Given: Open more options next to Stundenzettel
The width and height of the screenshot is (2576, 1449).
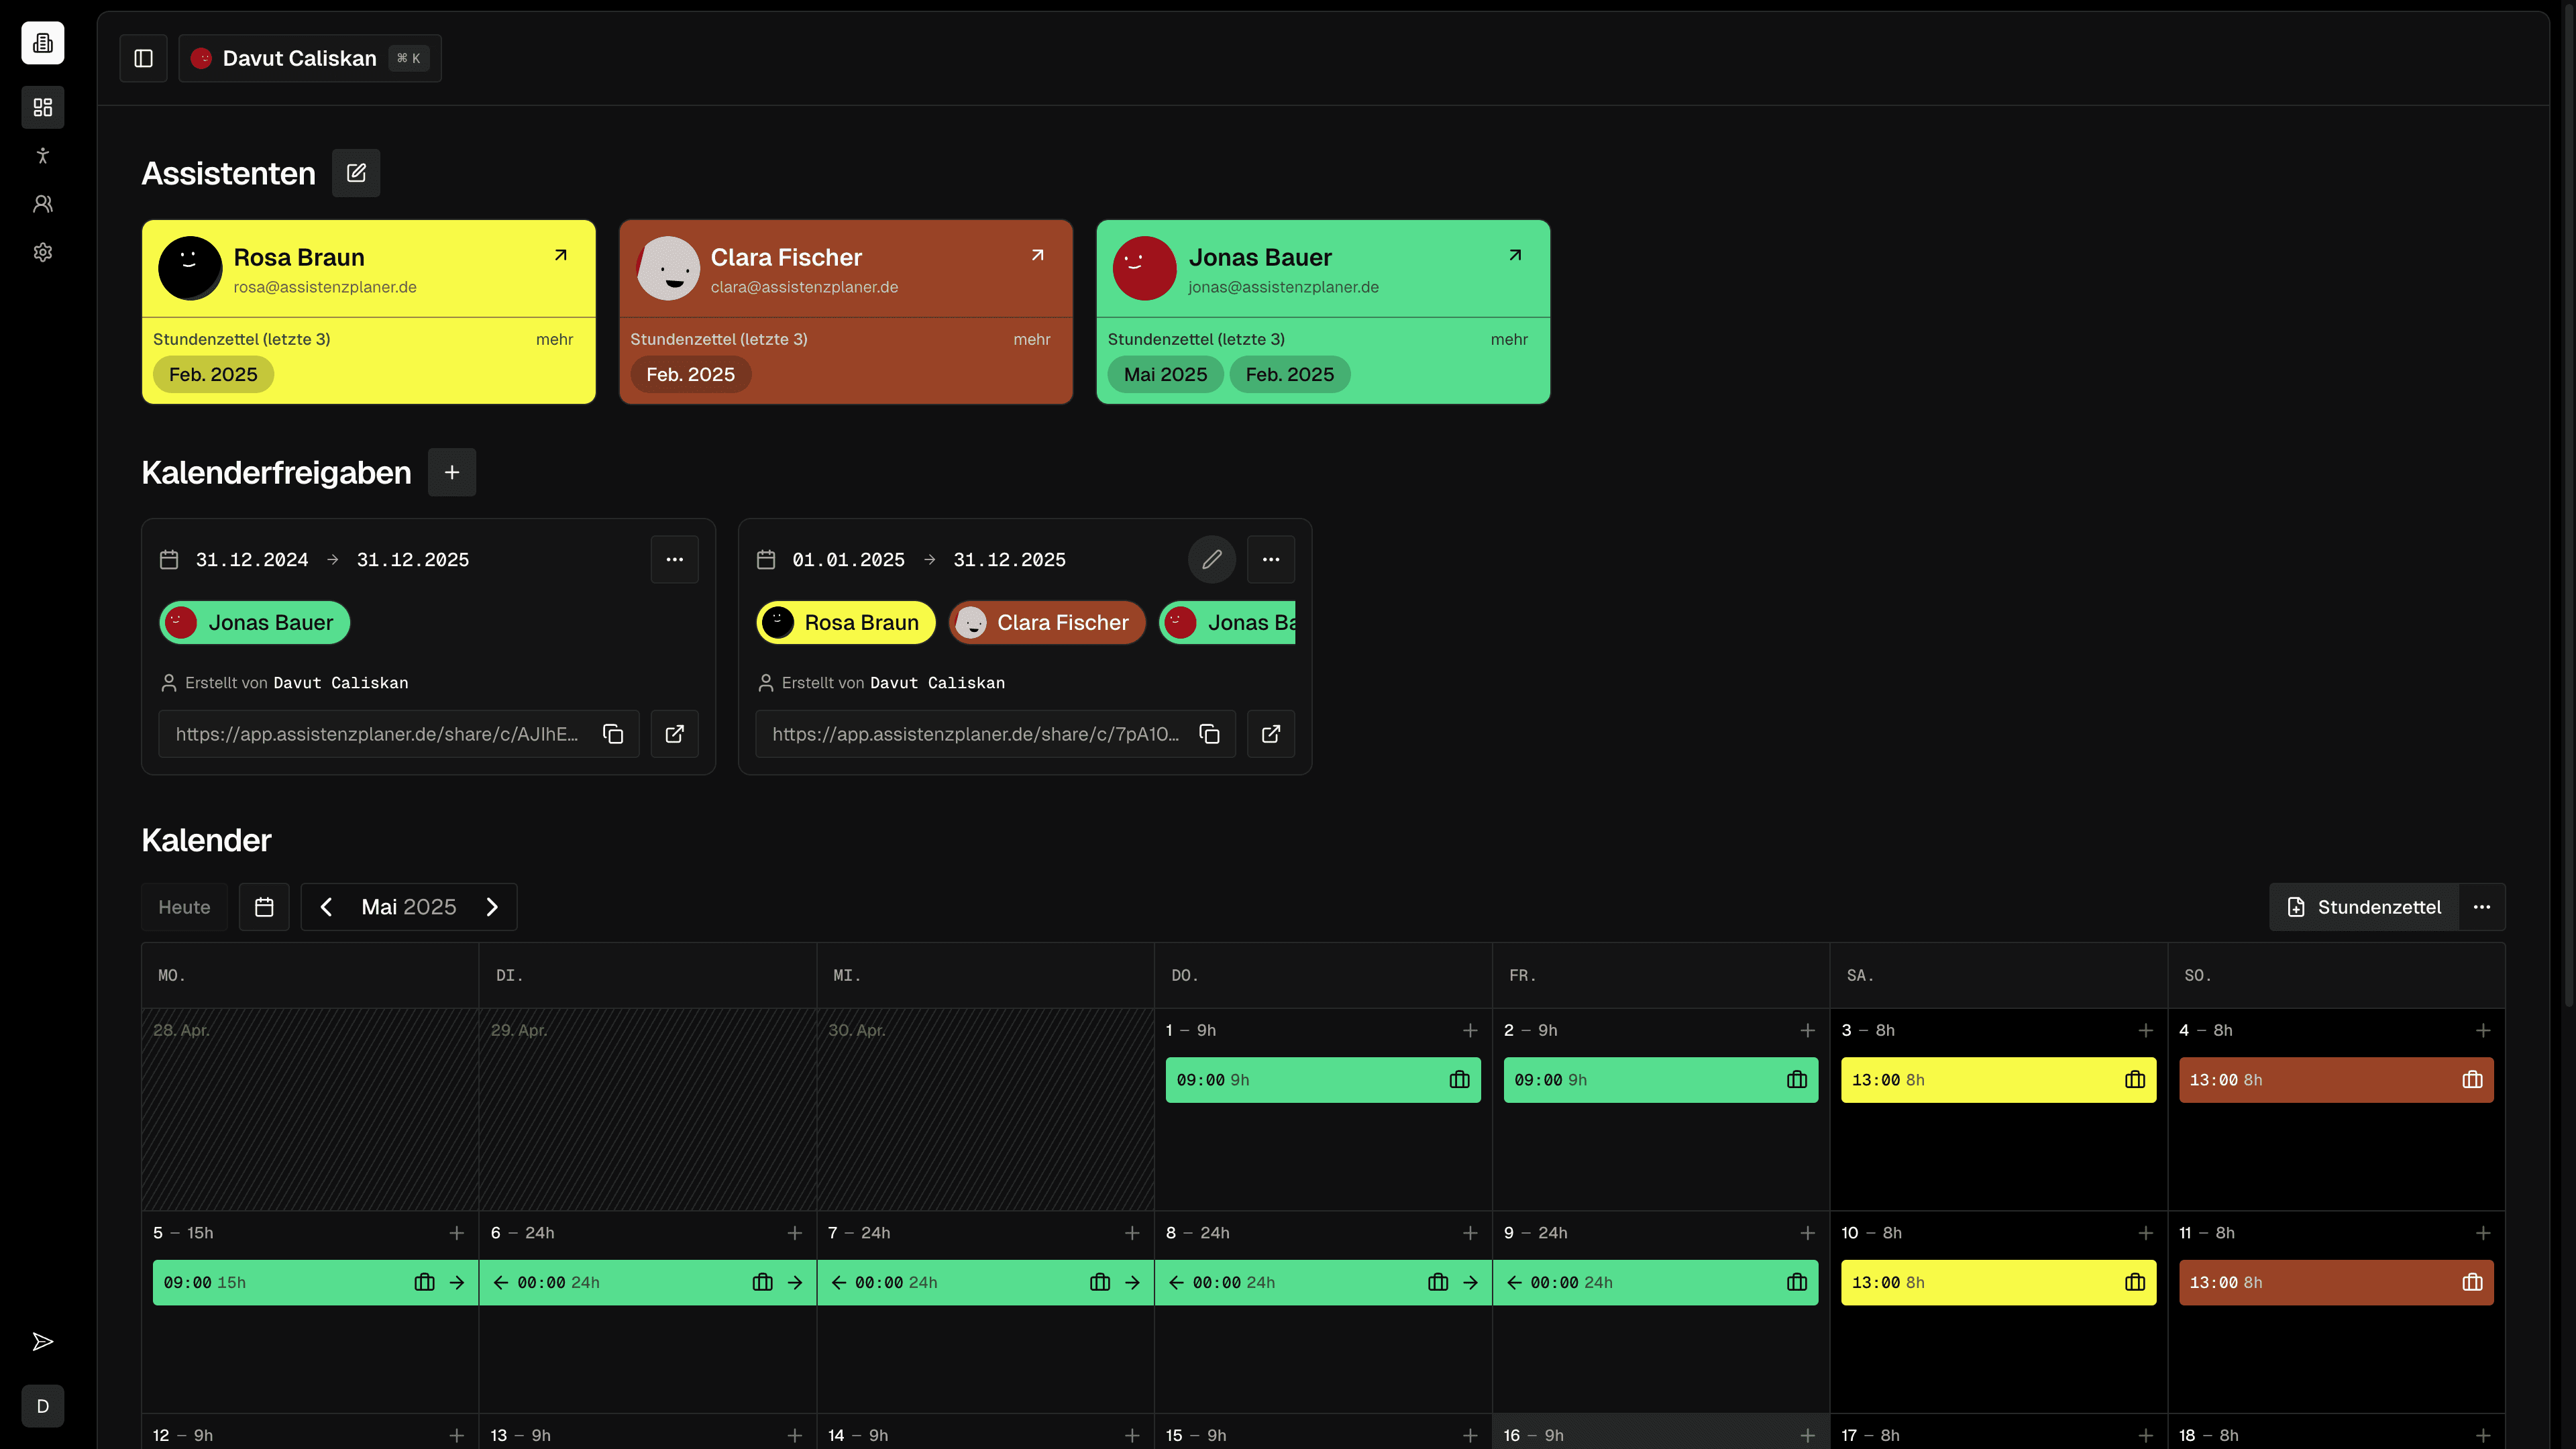Looking at the screenshot, I should click(2482, 907).
